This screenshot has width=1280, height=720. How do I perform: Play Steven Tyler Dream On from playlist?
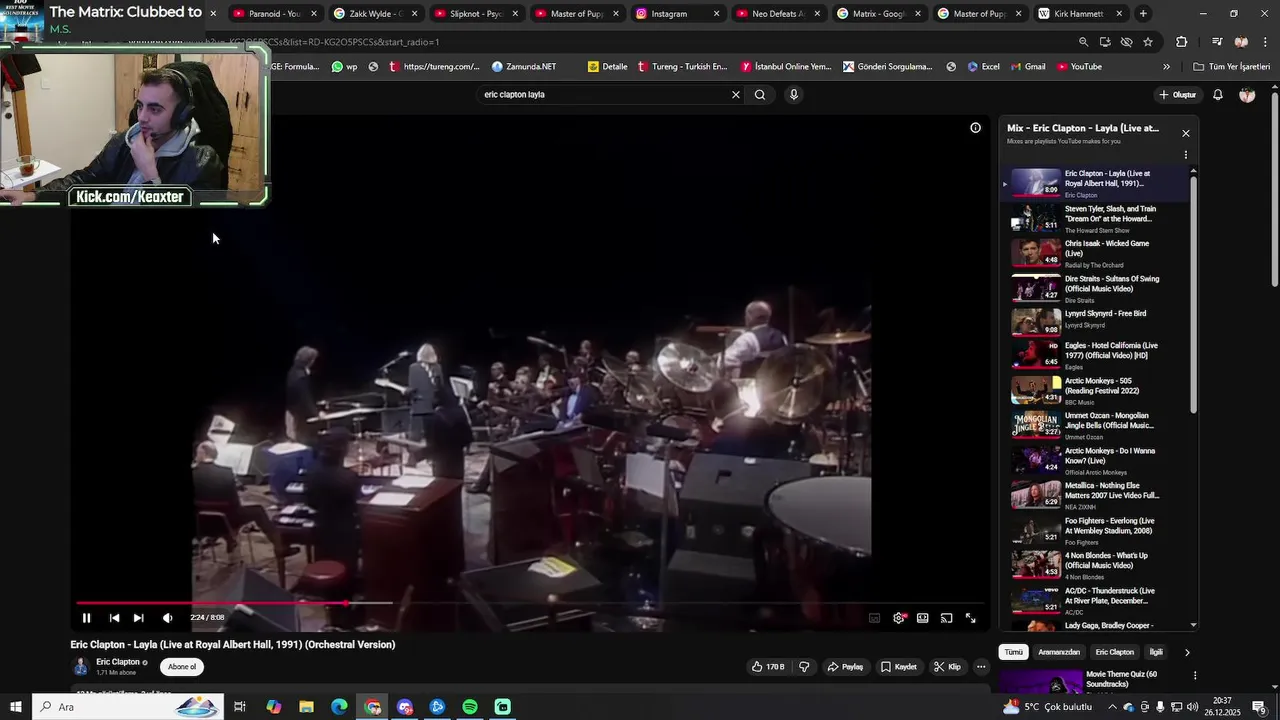(x=1098, y=218)
